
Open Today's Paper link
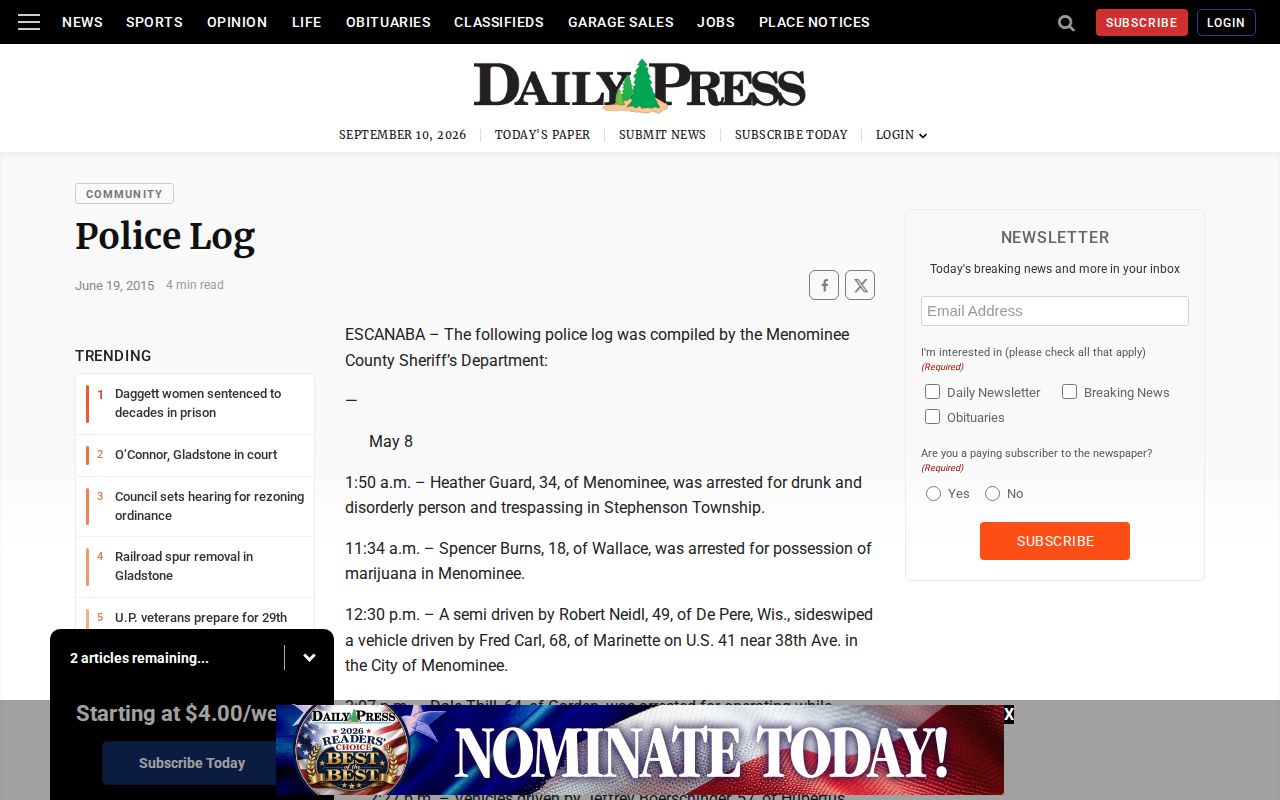click(542, 135)
